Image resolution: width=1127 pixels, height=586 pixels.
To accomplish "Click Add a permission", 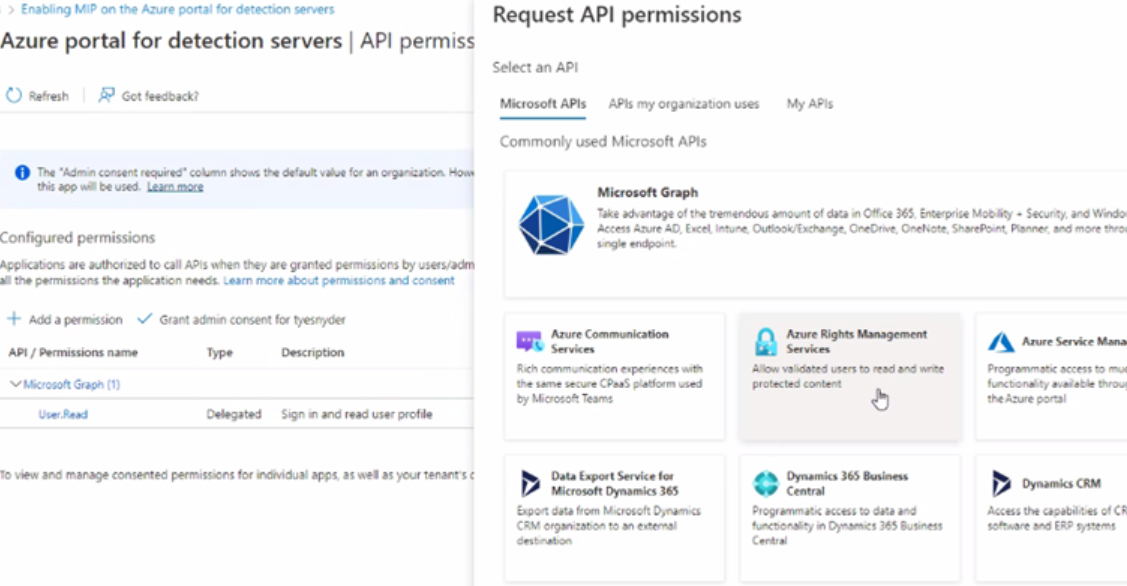I will tap(65, 319).
